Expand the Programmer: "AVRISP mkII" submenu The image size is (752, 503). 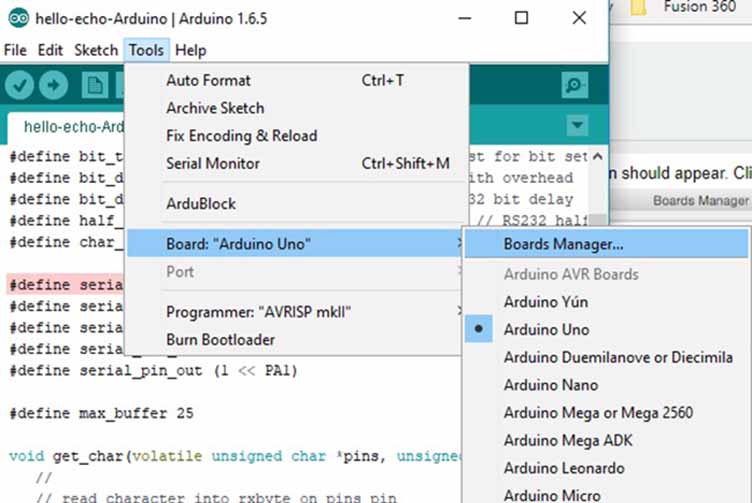pyautogui.click(x=294, y=312)
